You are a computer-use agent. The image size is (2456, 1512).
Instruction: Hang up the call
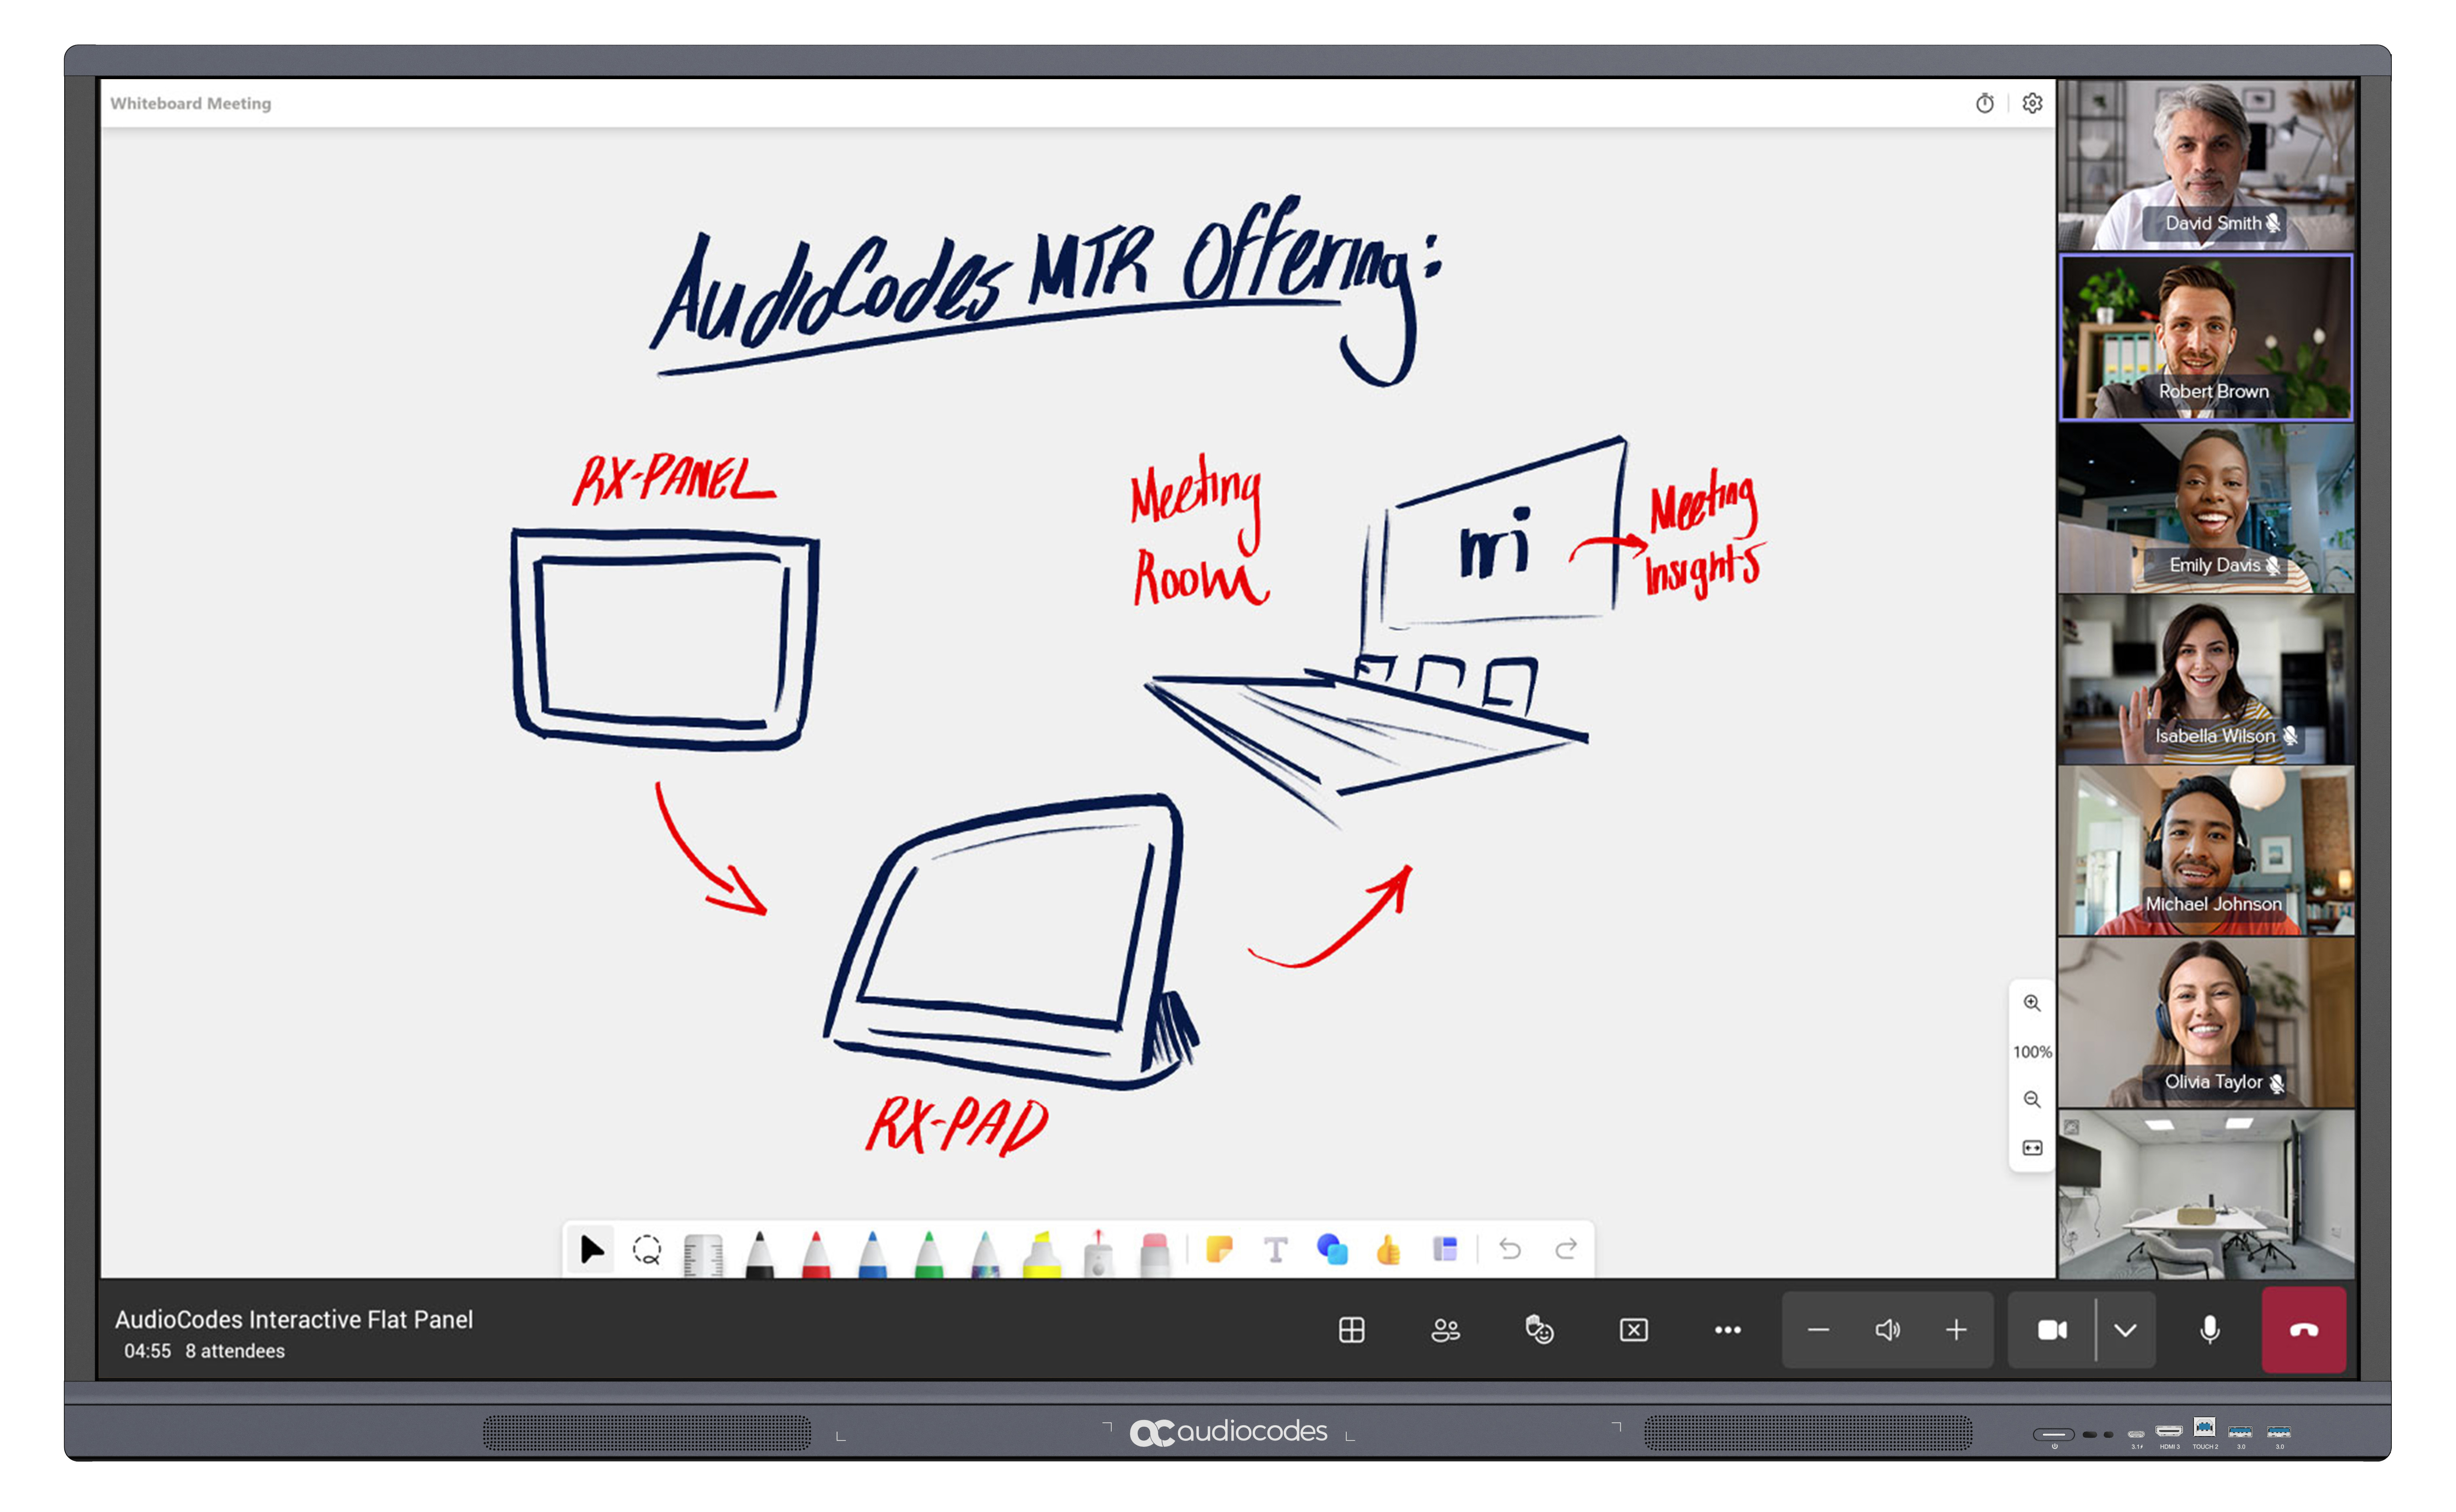coord(2304,1330)
